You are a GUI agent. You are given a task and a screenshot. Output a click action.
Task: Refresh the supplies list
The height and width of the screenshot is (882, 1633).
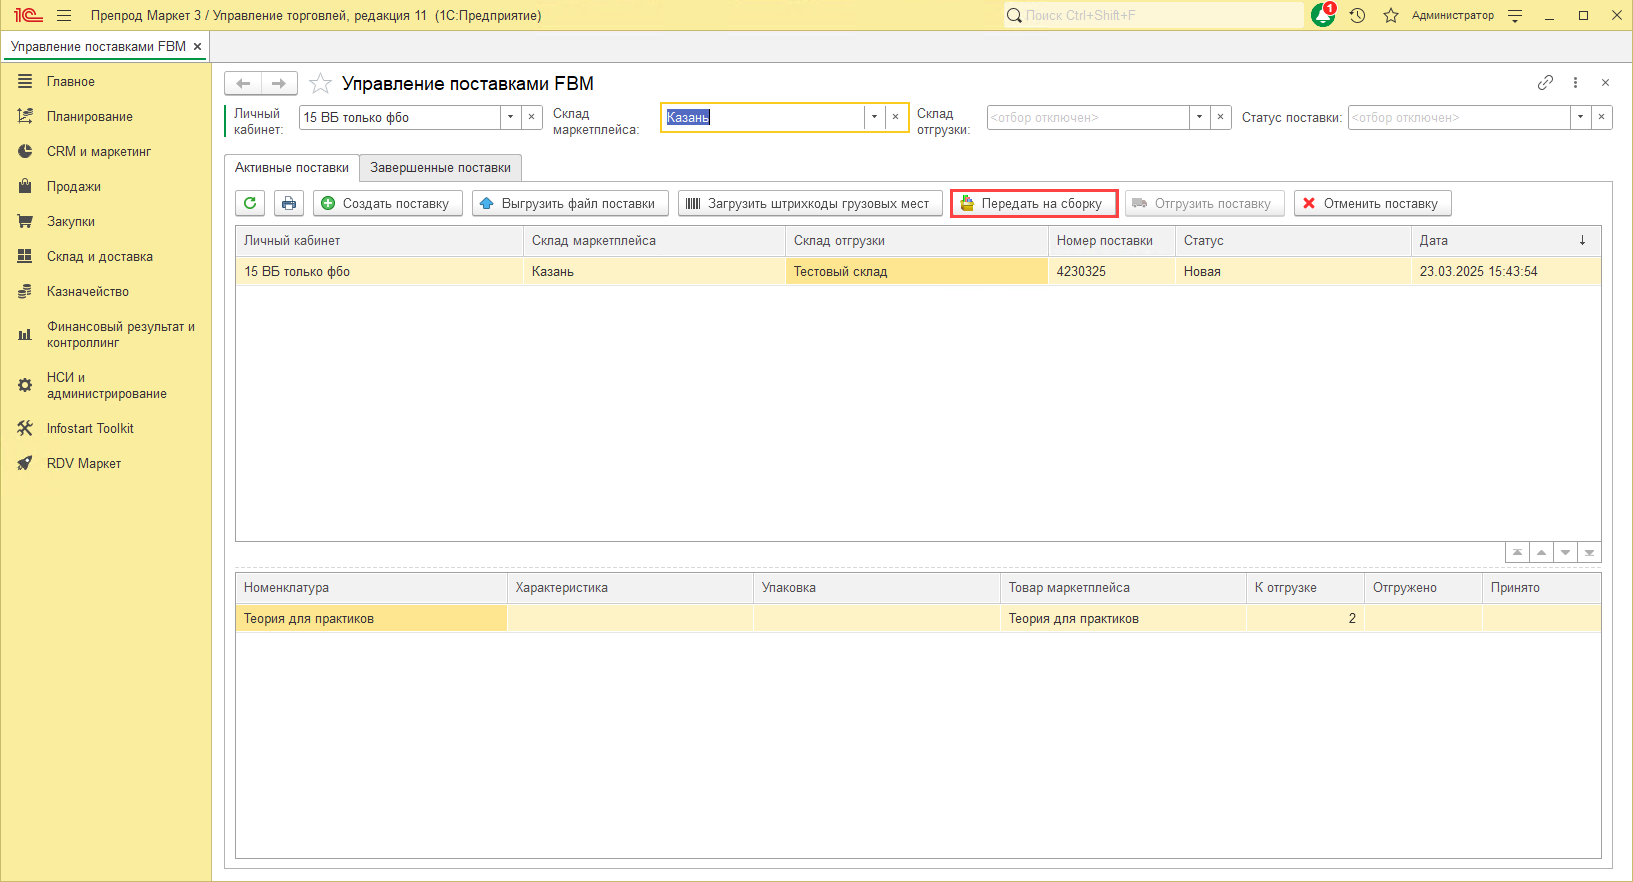coord(250,203)
